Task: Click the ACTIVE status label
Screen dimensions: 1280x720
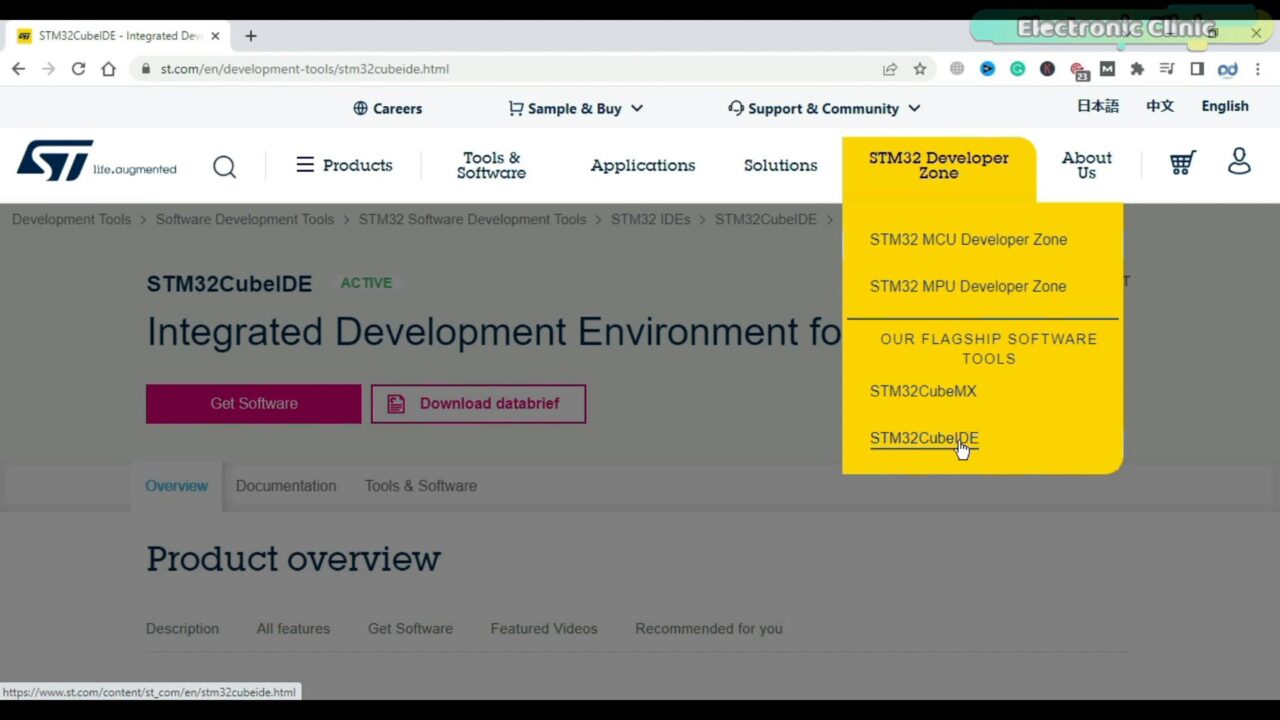Action: (366, 283)
